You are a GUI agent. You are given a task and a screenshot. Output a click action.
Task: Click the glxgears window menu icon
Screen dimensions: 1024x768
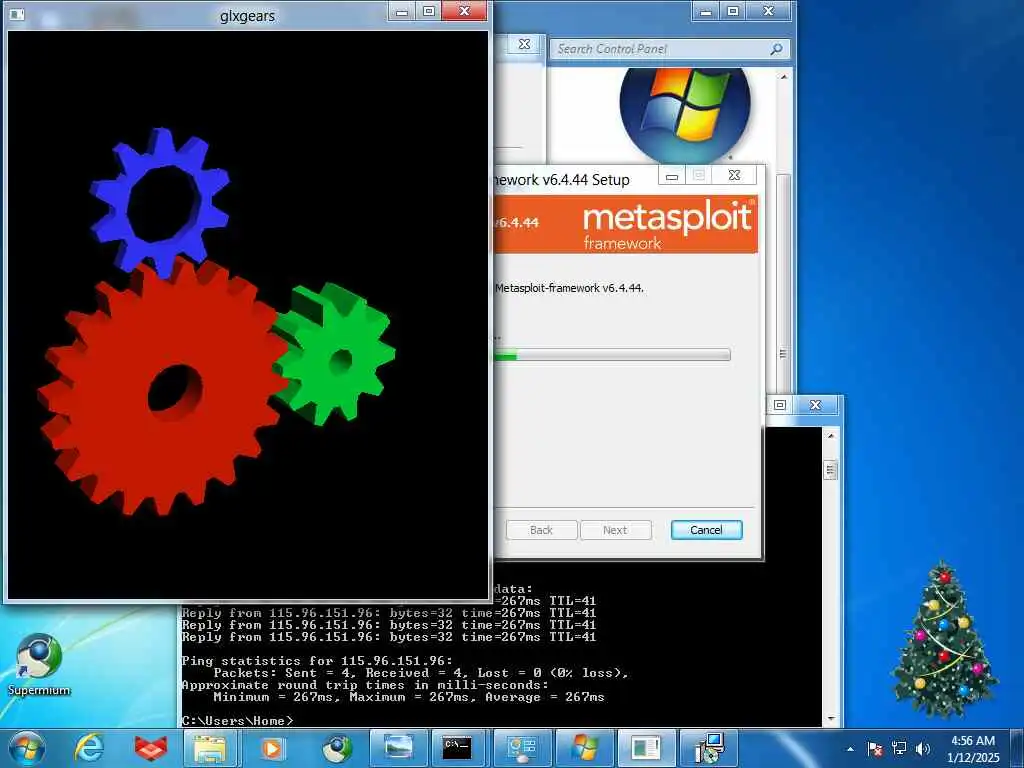tap(17, 14)
